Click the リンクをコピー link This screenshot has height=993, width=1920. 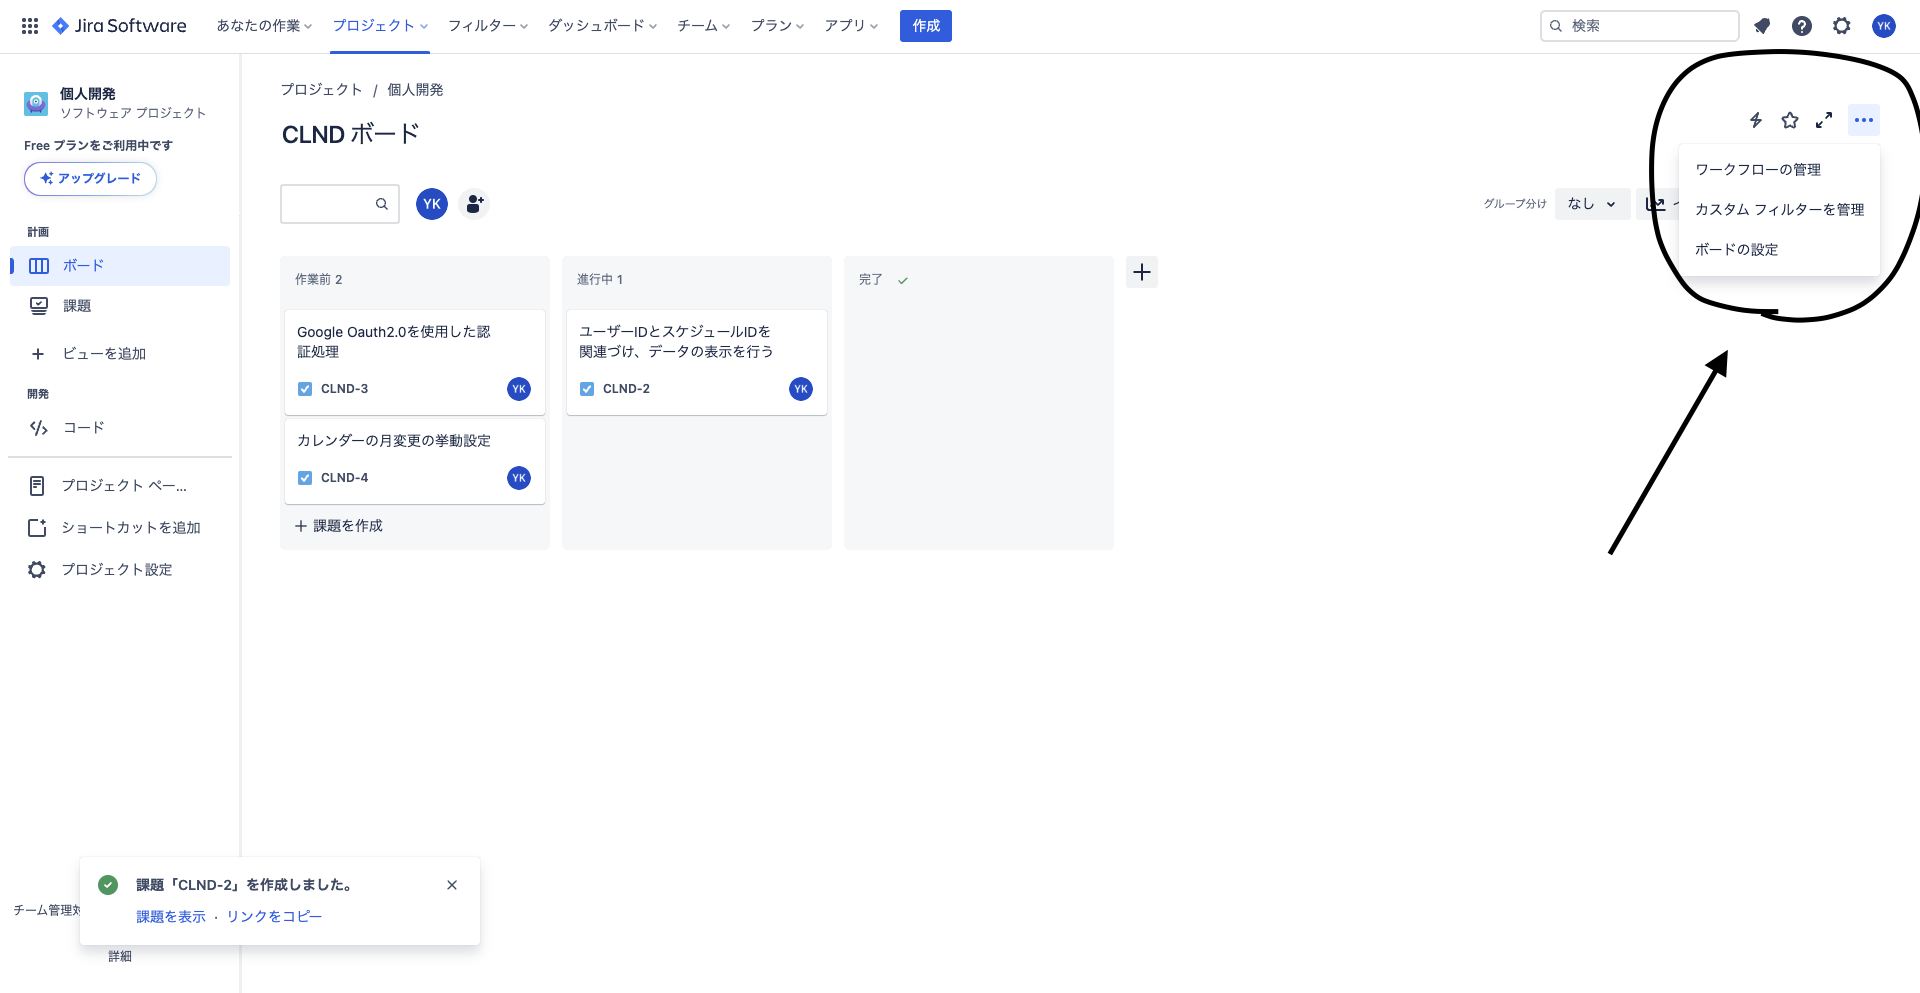point(274,917)
